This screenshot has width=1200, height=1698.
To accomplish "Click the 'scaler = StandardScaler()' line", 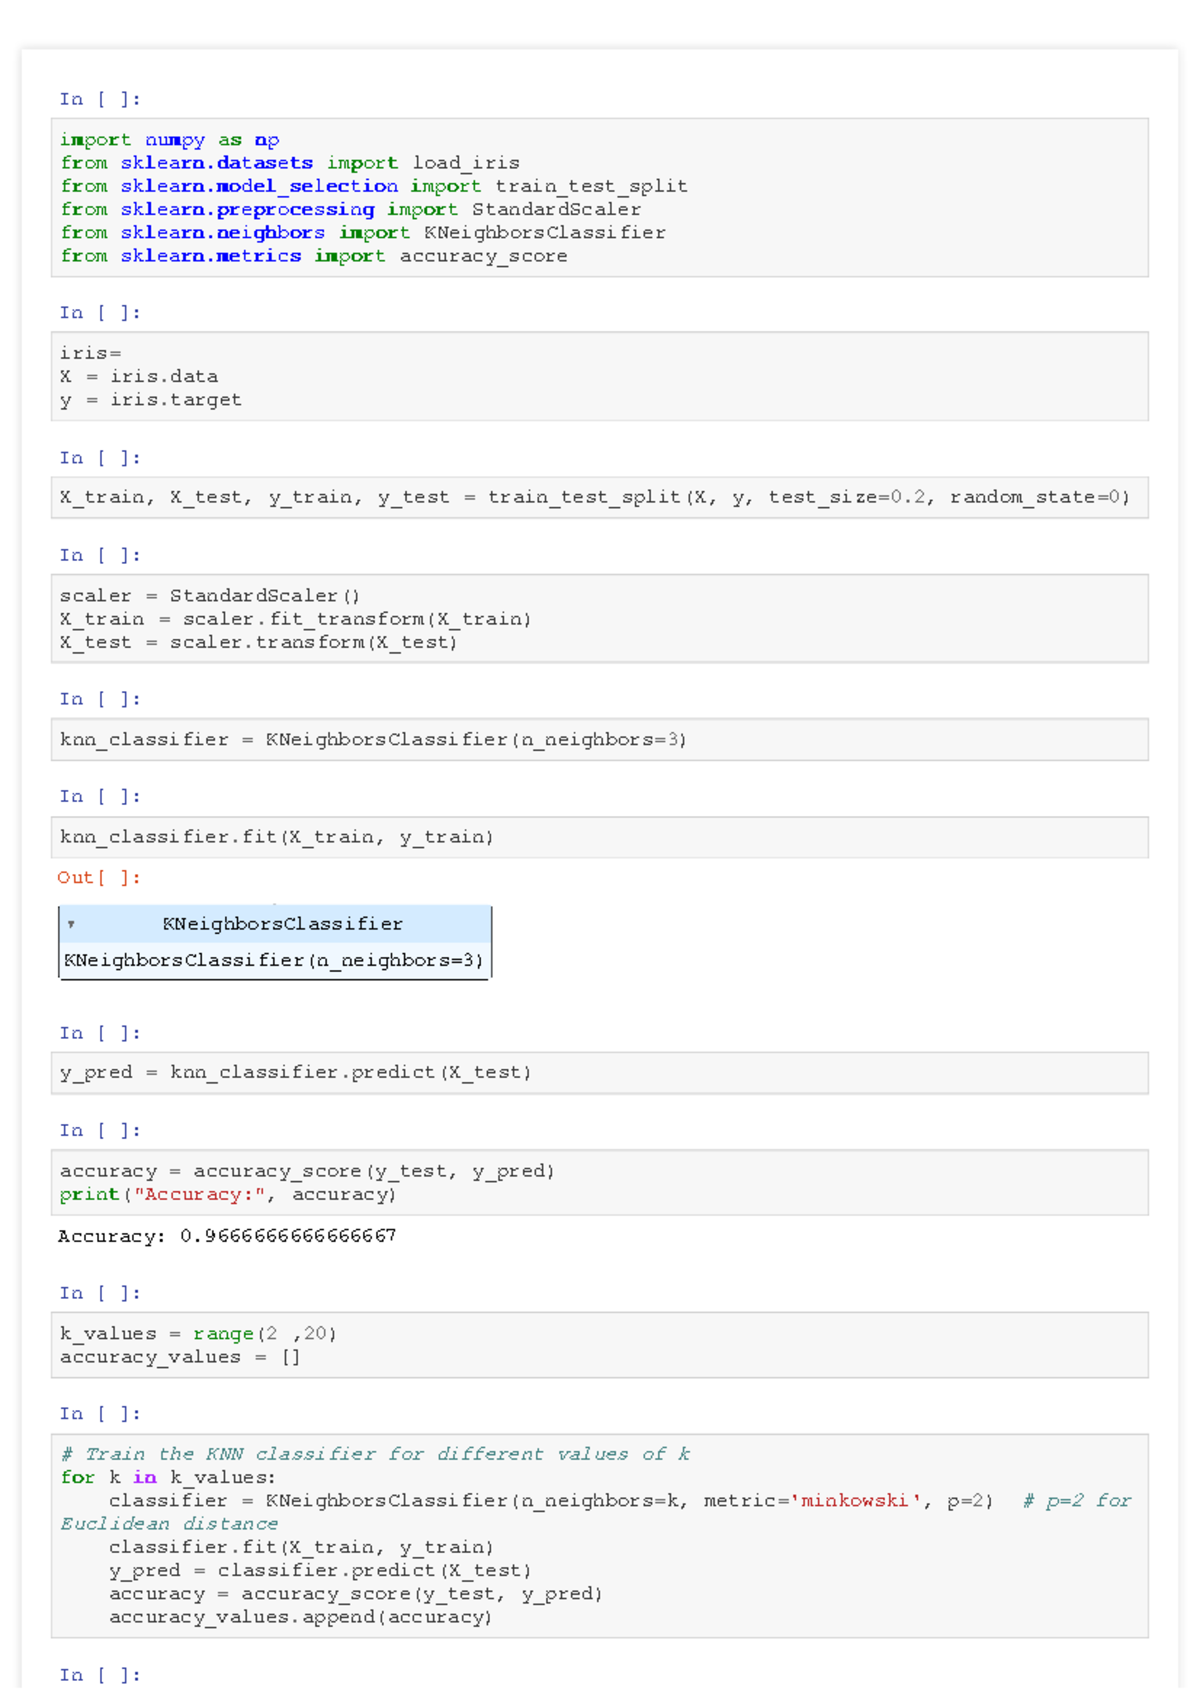I will pos(210,596).
